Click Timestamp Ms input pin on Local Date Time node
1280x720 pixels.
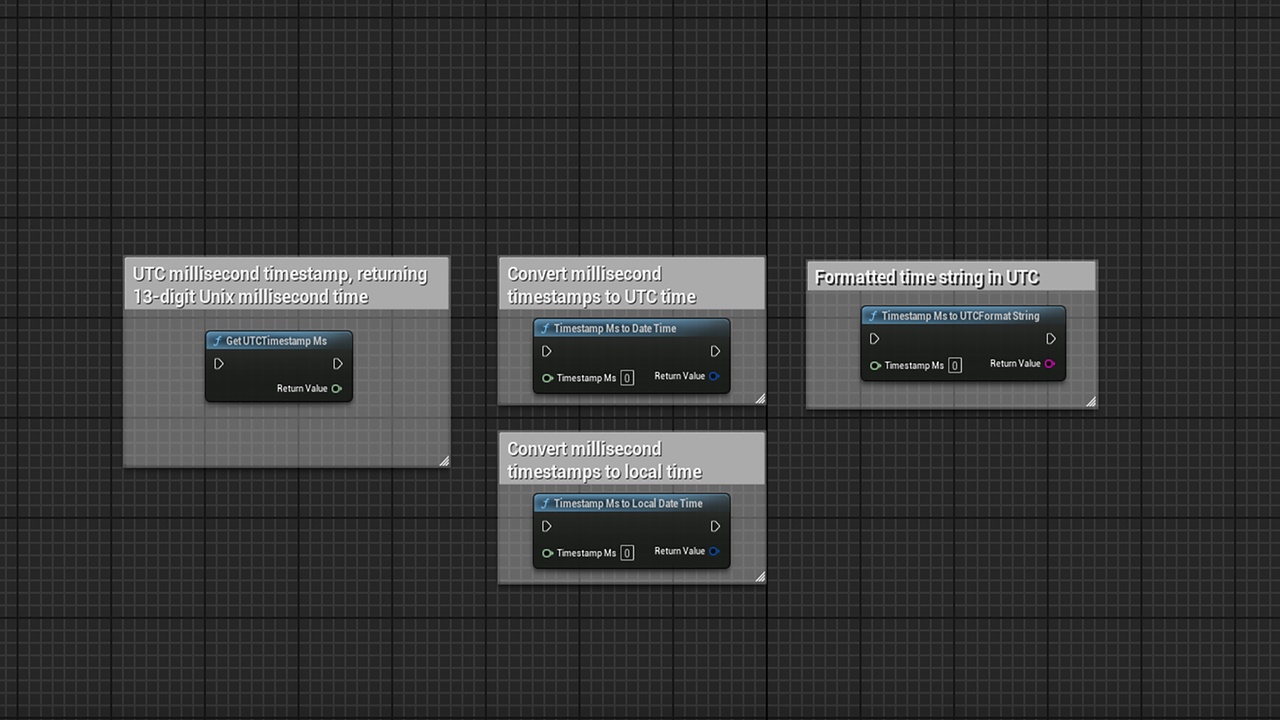[547, 553]
